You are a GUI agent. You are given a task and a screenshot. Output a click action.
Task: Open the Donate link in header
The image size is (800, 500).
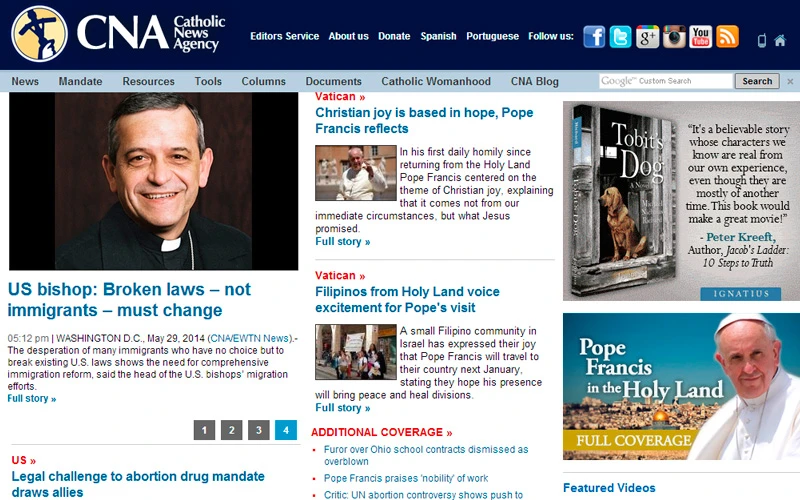(x=394, y=36)
